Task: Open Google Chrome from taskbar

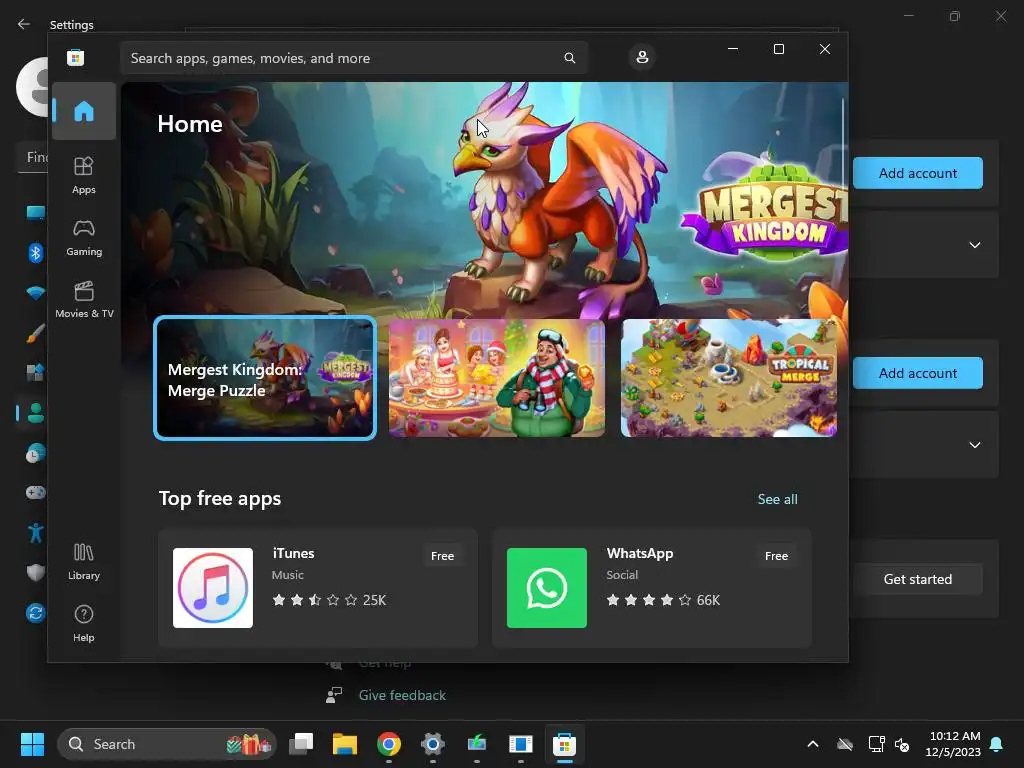Action: pos(389,744)
